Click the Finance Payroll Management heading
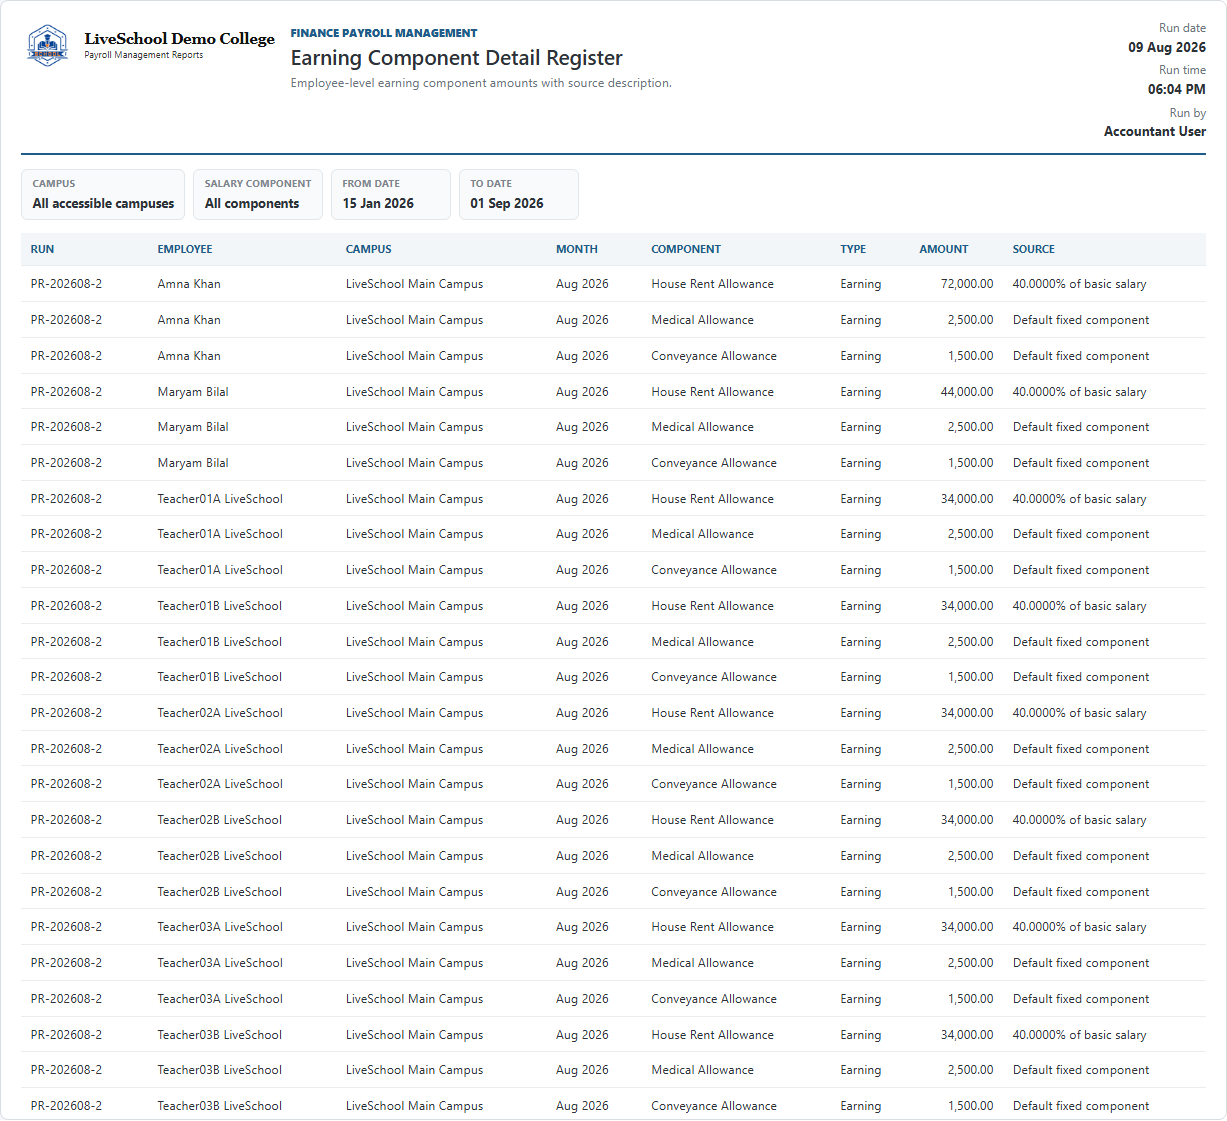1227x1121 pixels. point(384,33)
